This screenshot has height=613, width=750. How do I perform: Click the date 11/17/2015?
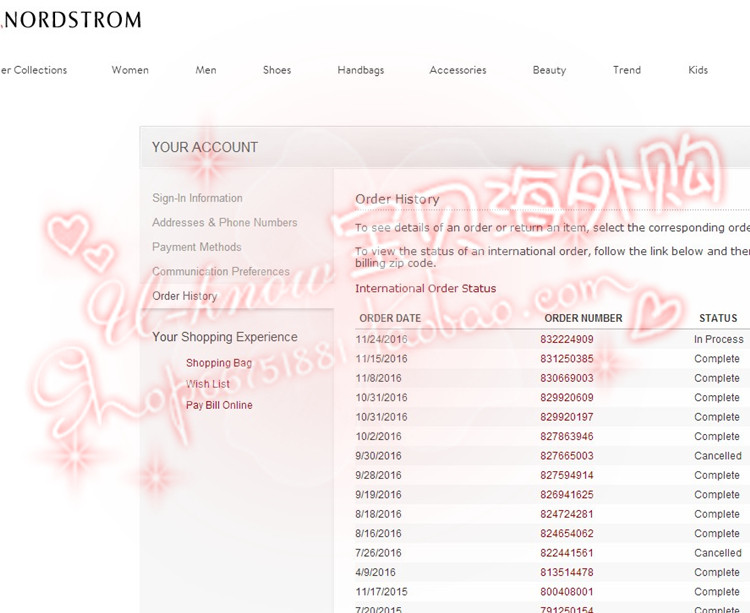pyautogui.click(x=381, y=591)
